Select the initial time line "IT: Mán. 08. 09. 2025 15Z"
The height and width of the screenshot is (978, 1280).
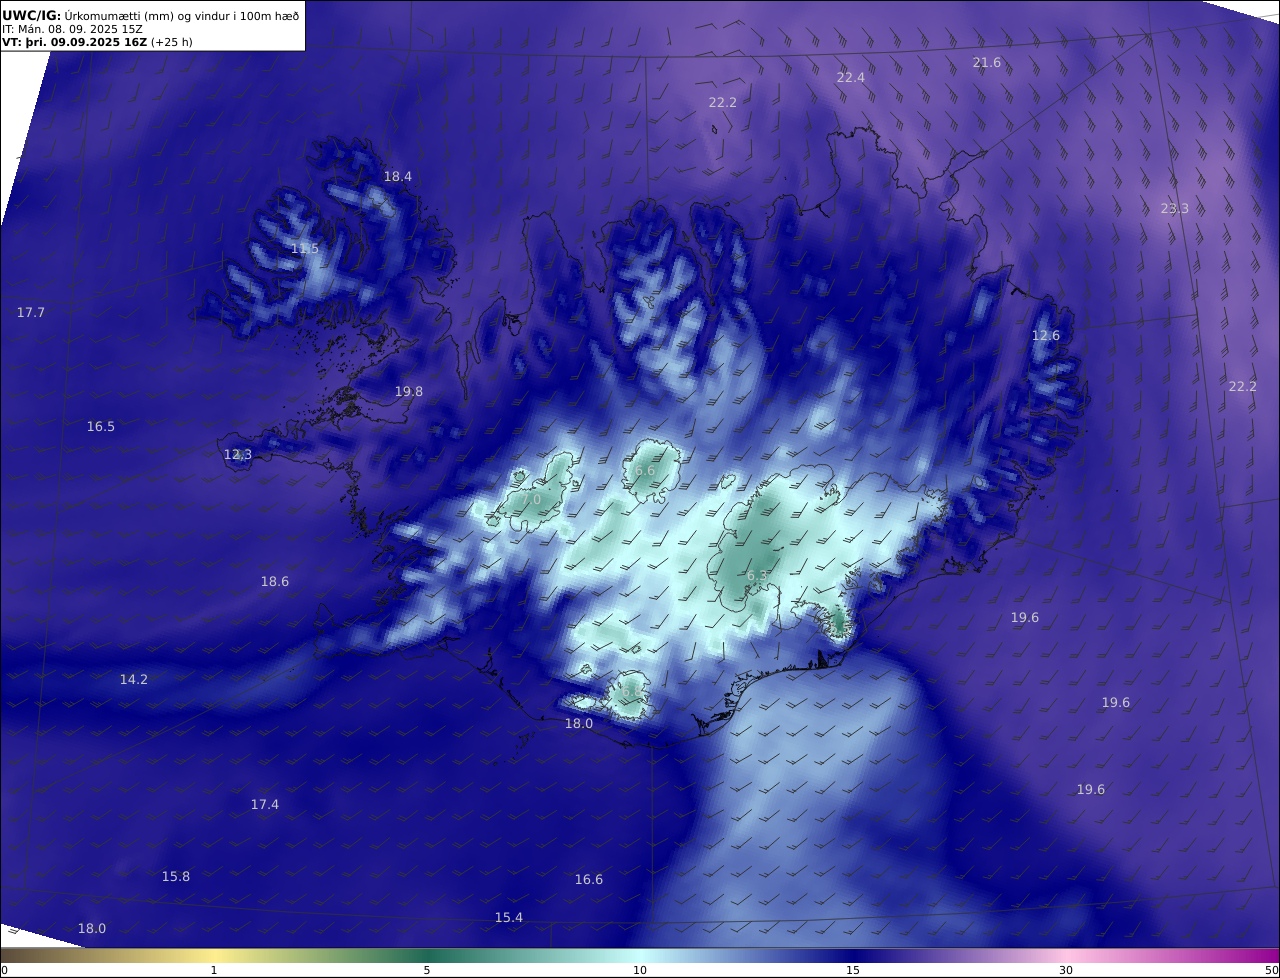pos(72,29)
